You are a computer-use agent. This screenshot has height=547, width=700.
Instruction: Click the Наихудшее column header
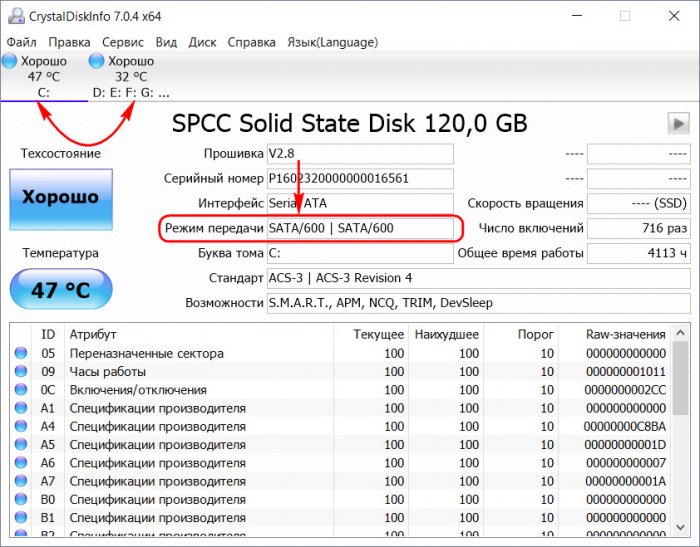(446, 334)
